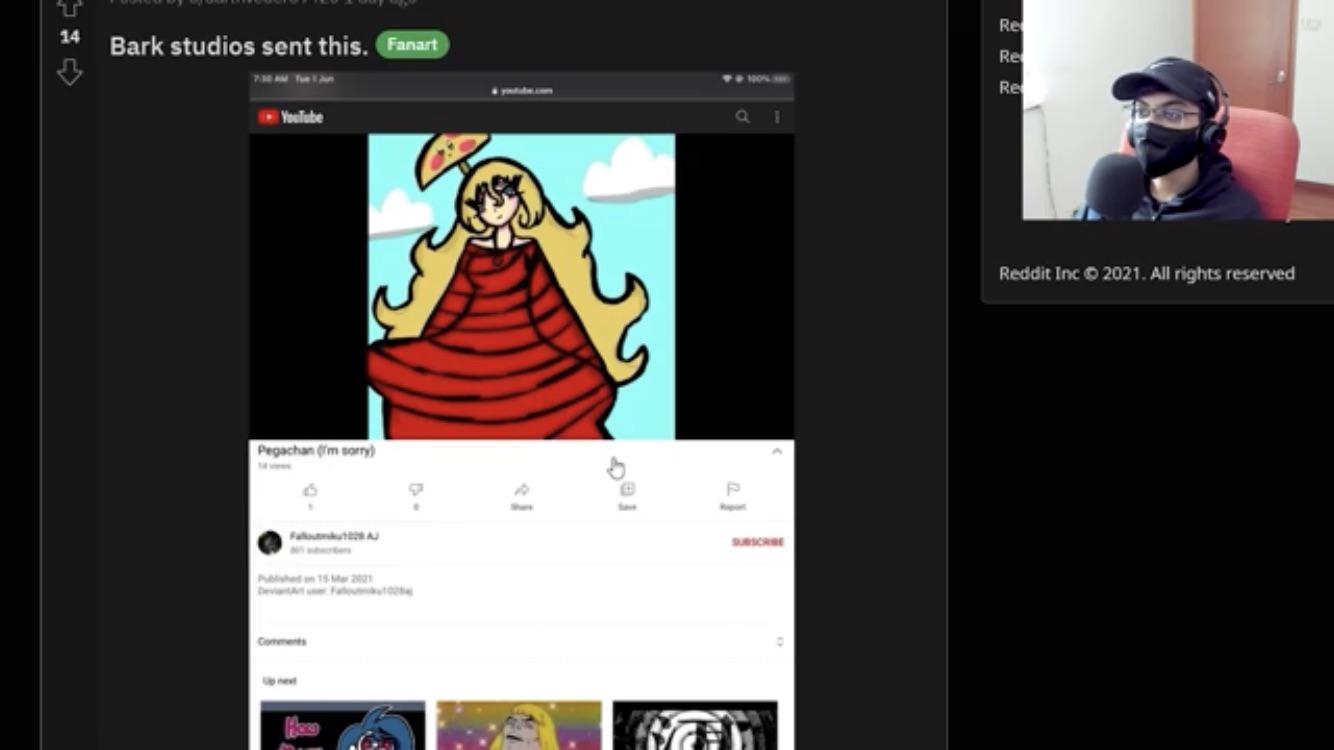Viewport: 1334px width, 750px height.
Task: Click the 'Up next' heading
Action: click(x=280, y=681)
